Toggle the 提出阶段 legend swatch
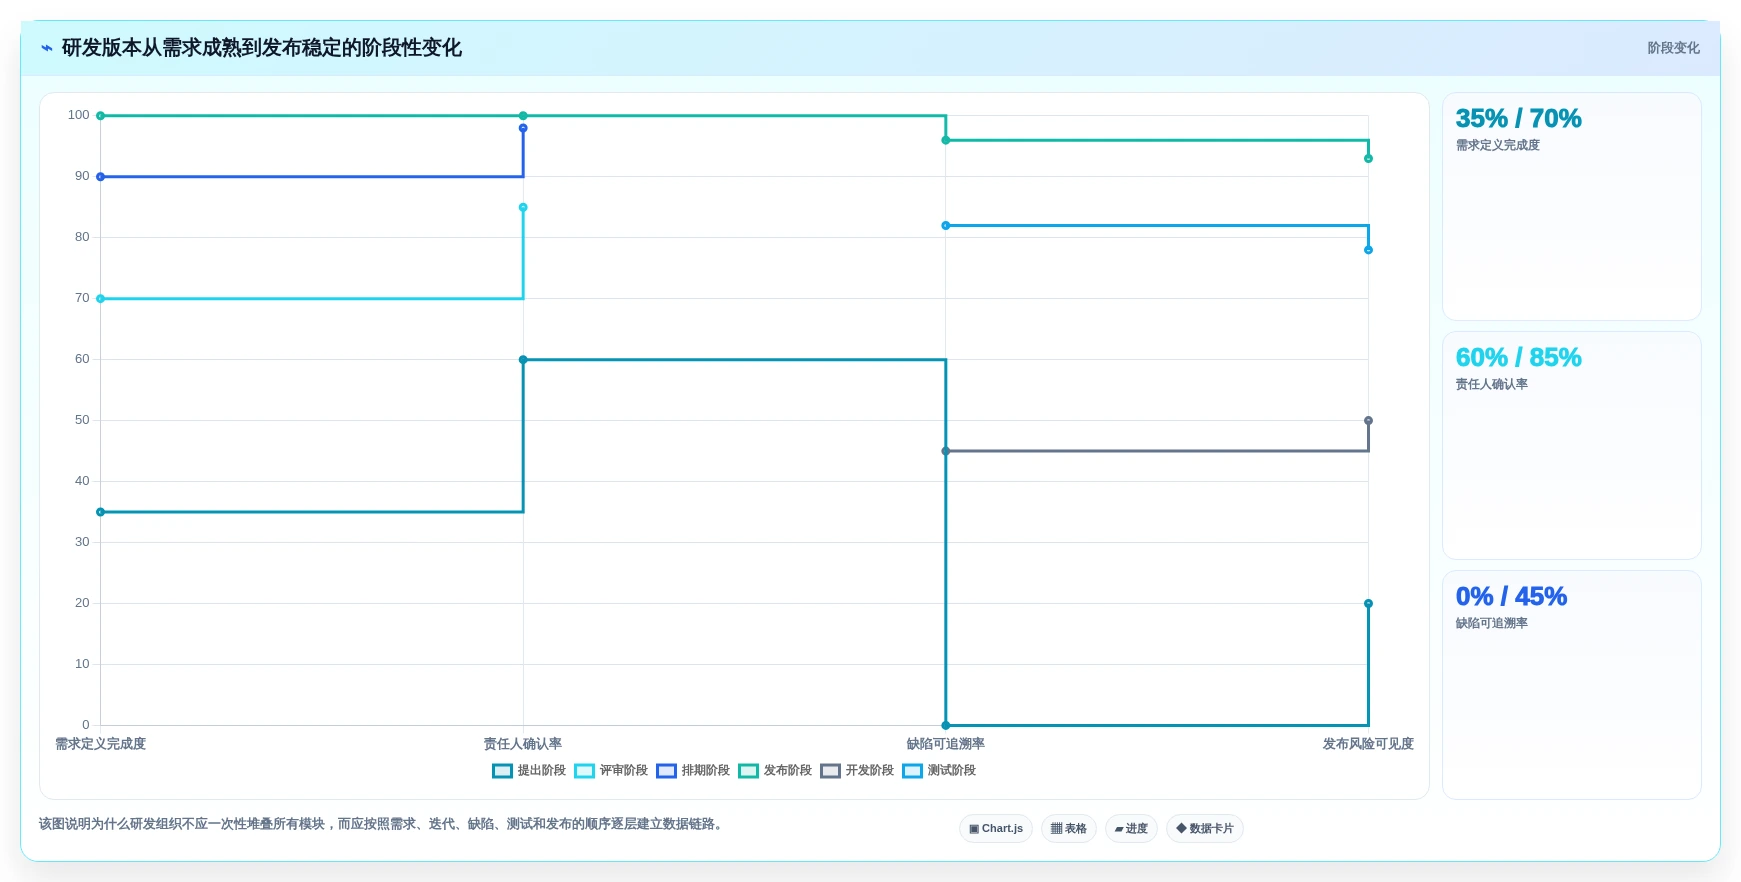1741x882 pixels. pos(502,771)
